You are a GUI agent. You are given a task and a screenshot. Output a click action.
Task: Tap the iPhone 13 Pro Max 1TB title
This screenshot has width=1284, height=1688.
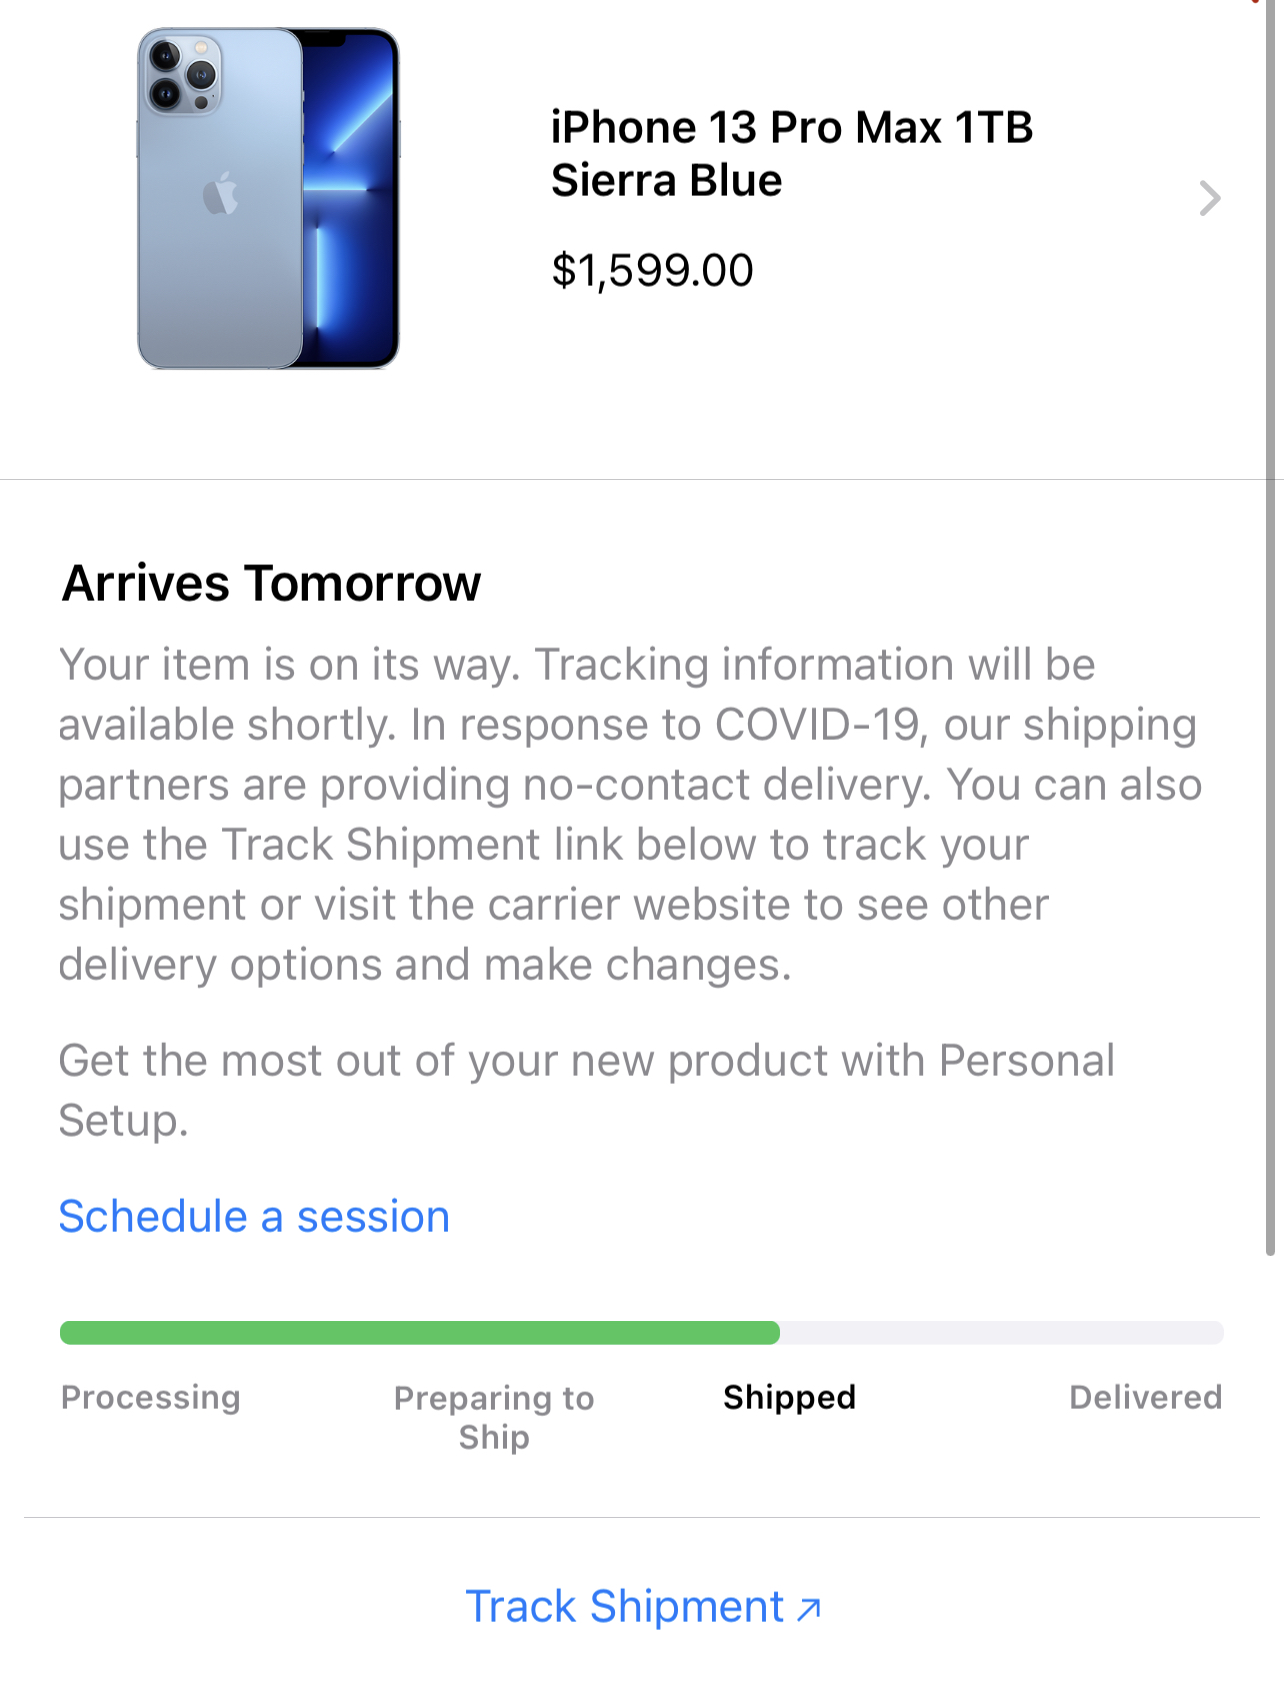[791, 128]
